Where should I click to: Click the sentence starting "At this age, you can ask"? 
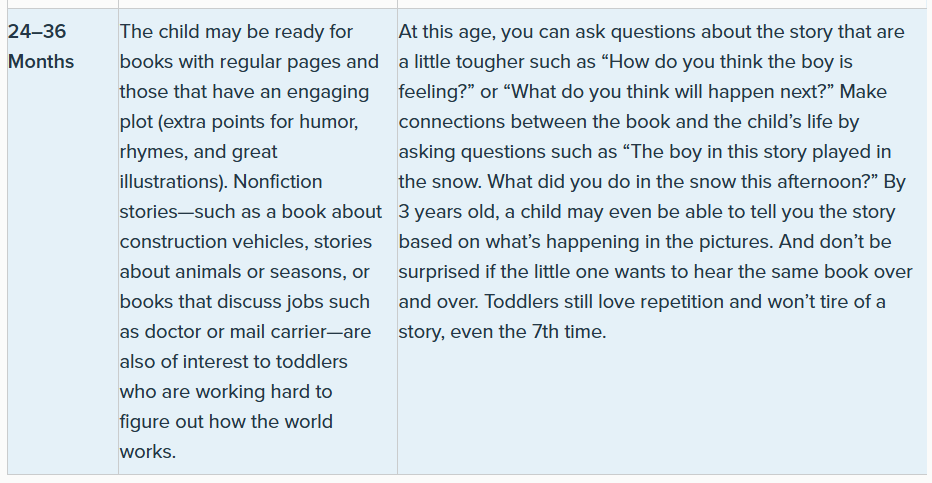651,31
